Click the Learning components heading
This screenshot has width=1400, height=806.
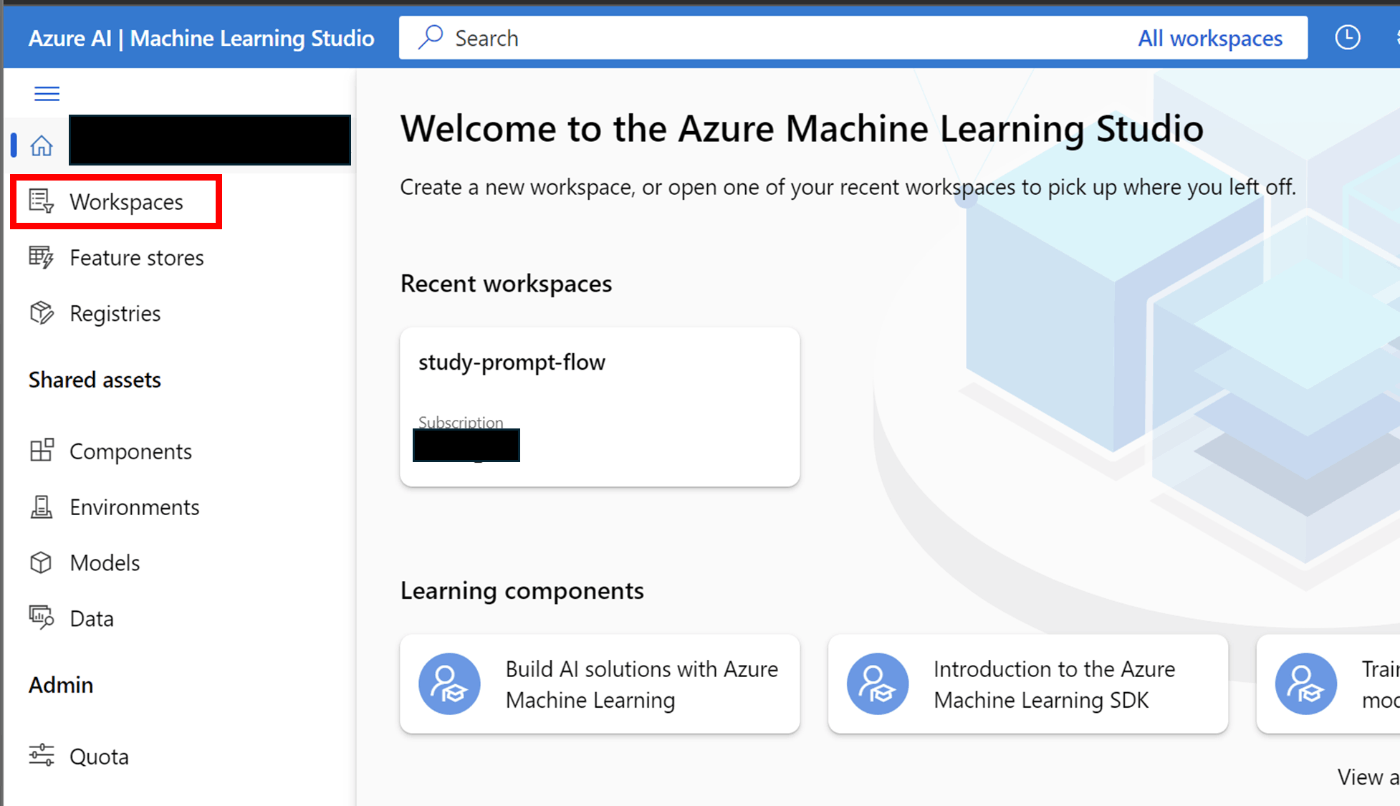click(x=522, y=591)
